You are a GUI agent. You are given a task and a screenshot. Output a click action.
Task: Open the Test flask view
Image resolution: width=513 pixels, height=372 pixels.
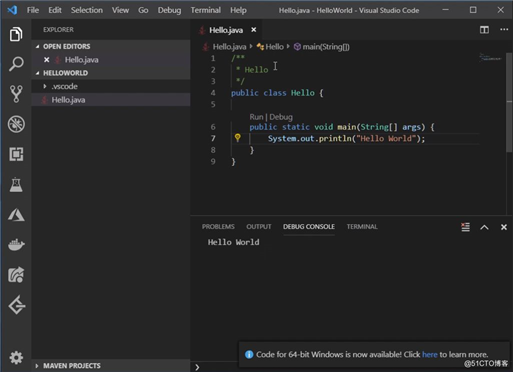click(16, 184)
